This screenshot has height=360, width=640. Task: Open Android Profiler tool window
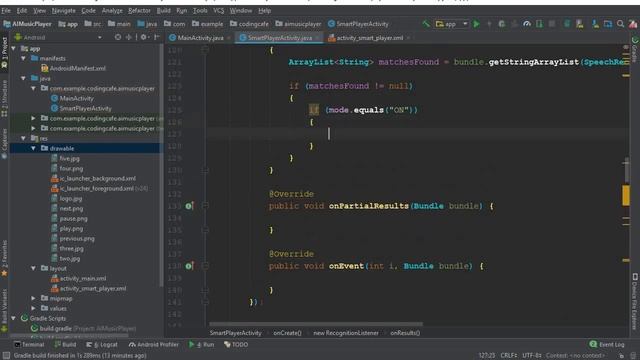point(153,344)
